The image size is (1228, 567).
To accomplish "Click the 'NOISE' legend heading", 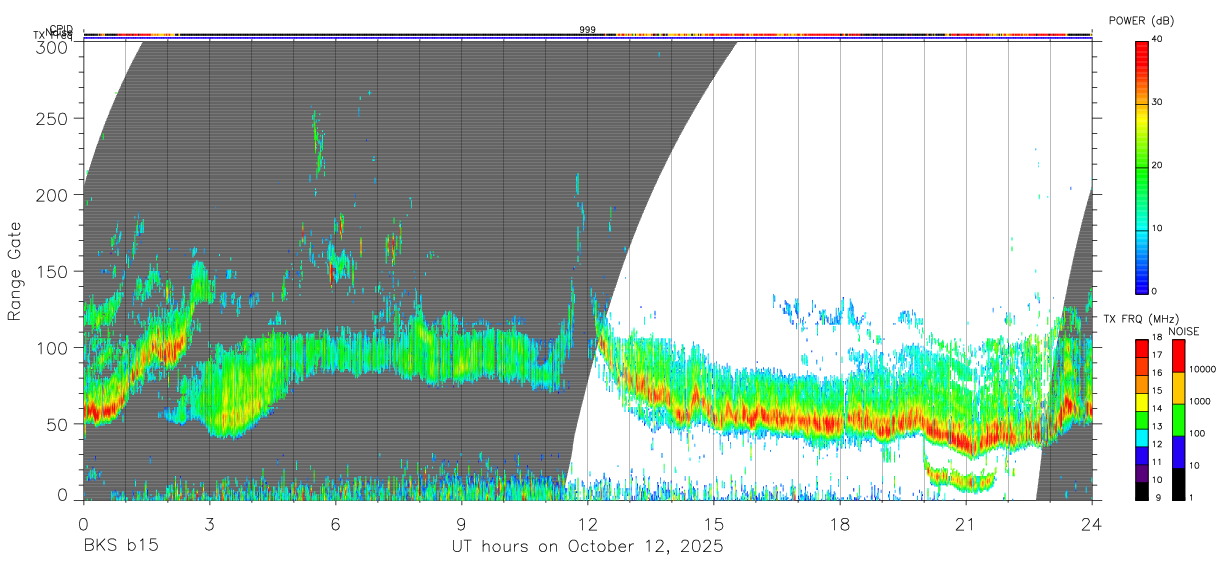I will 1183,331.
